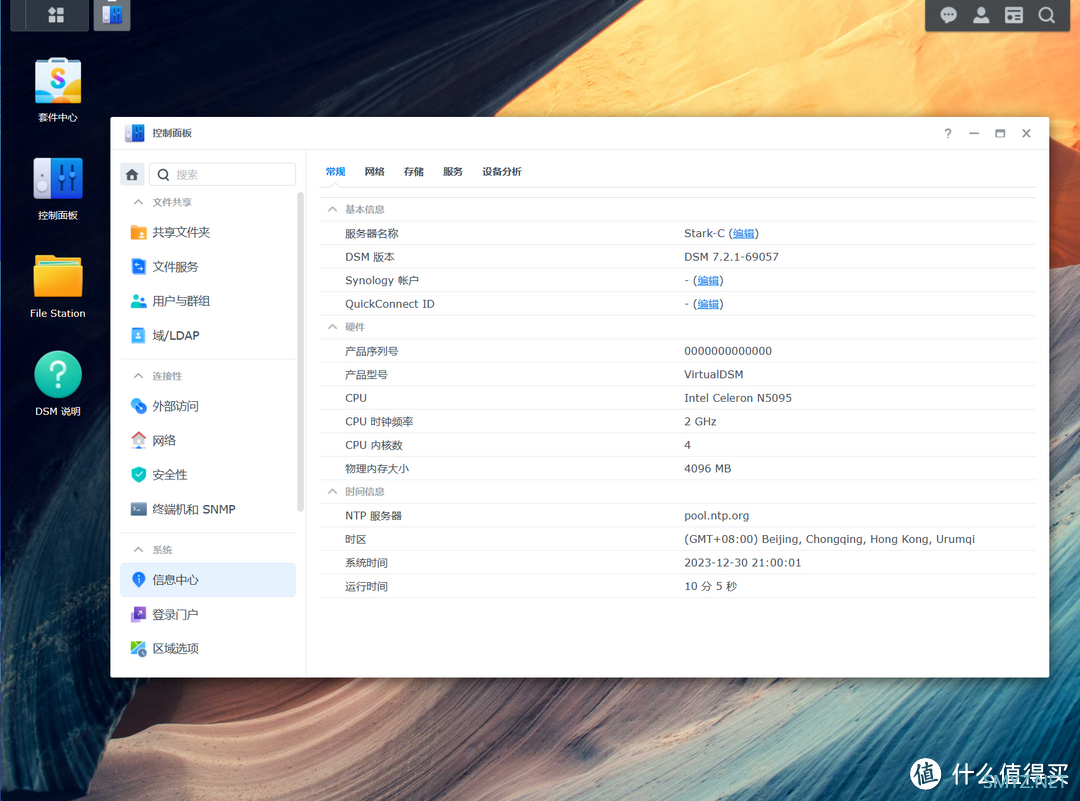
Task: Edit the Synology 帐户 link
Action: (708, 281)
